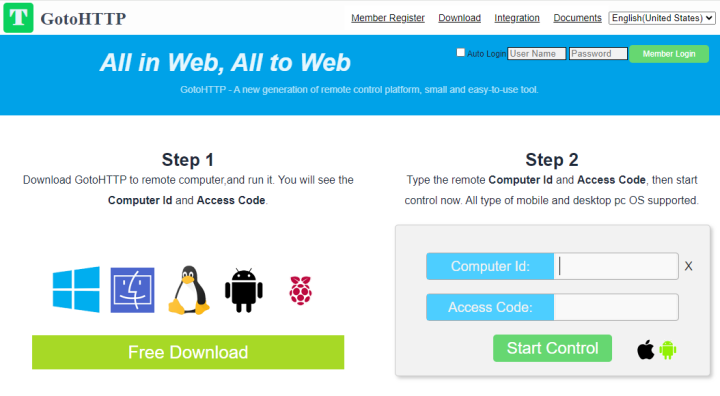This screenshot has height=396, width=720.
Task: Focus the Password field
Action: point(598,54)
